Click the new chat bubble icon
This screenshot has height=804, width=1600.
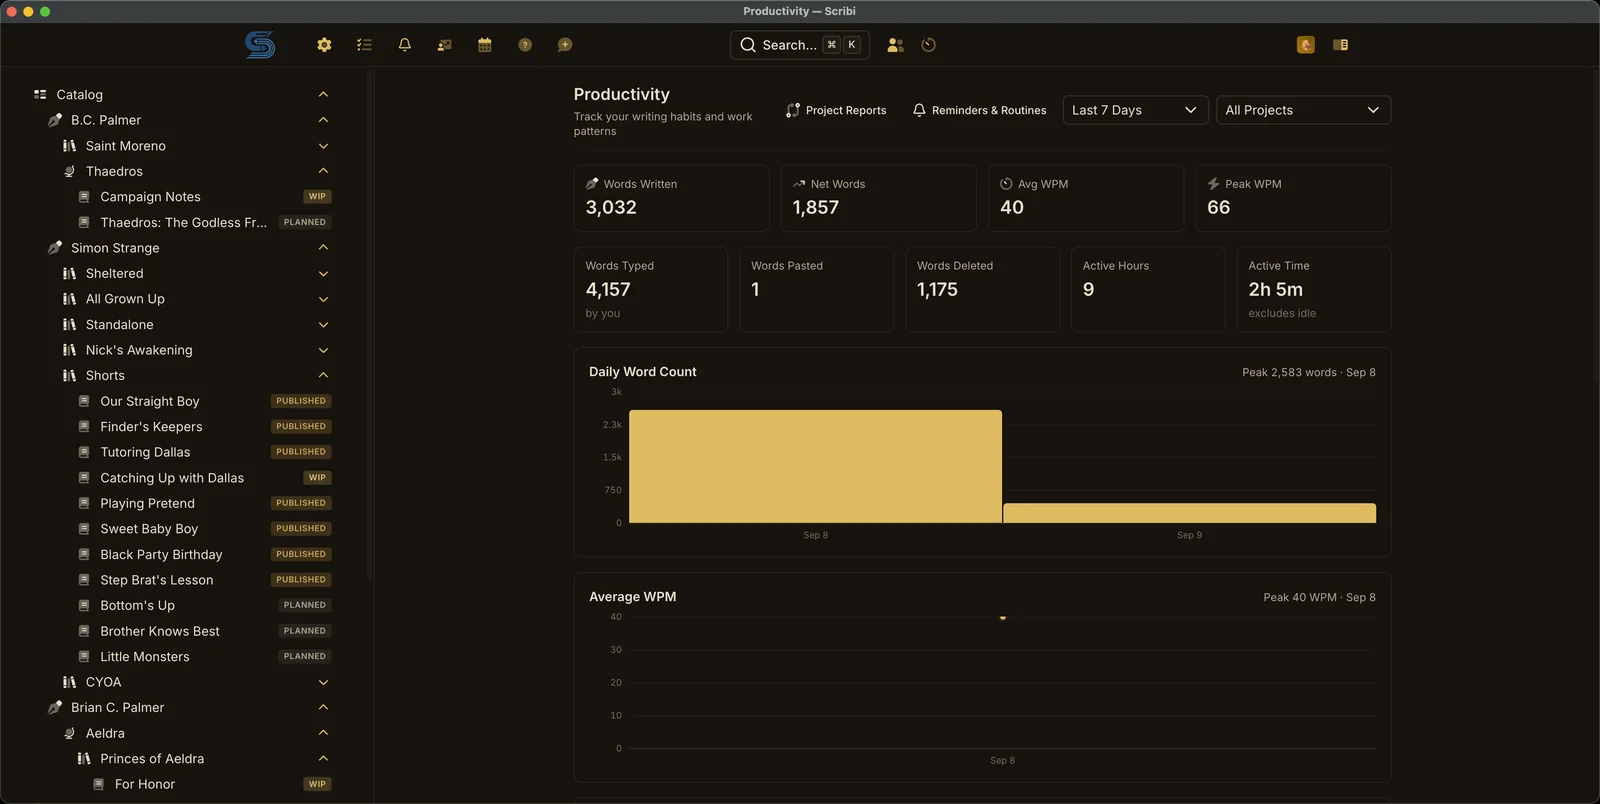coord(565,45)
